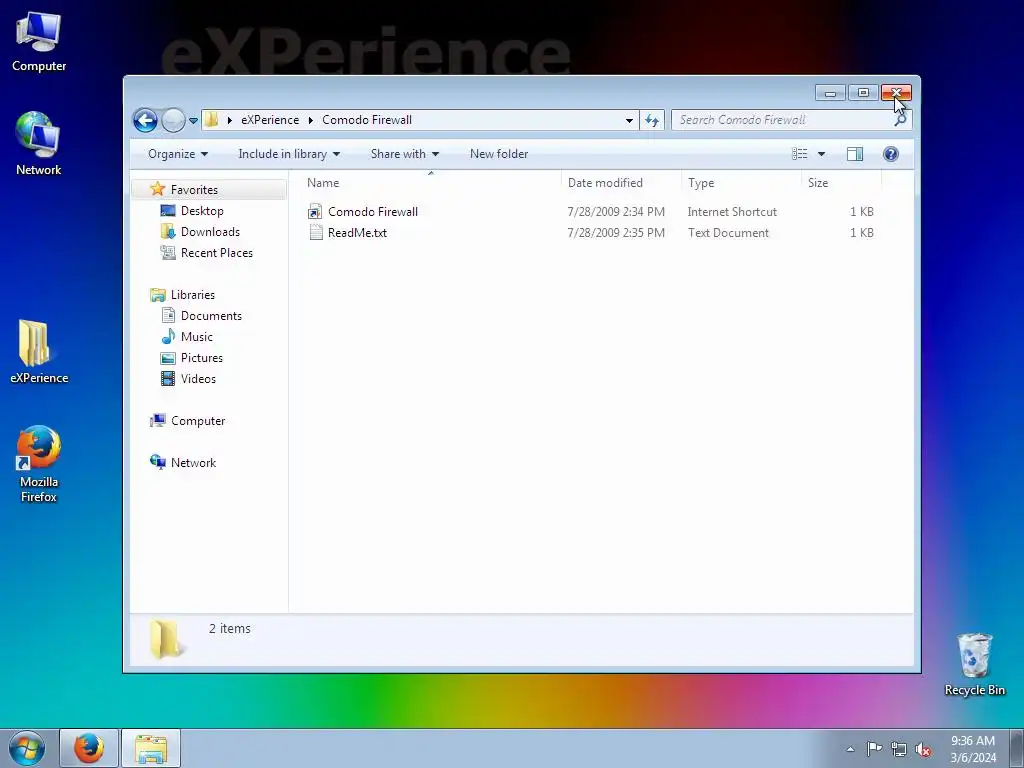Click 7/28/2009 2:34 PM date cell
This screenshot has width=1024, height=768.
pyautogui.click(x=616, y=212)
